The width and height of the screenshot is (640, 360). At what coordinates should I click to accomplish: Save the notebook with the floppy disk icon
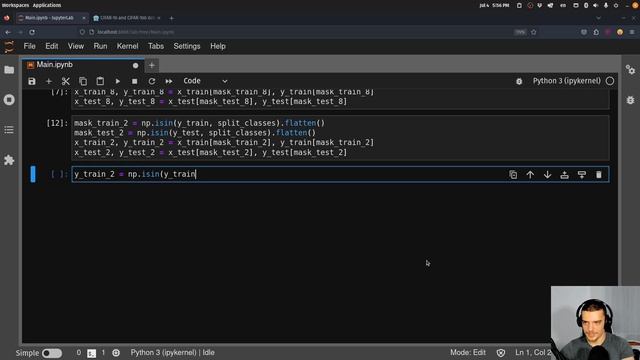[32, 81]
